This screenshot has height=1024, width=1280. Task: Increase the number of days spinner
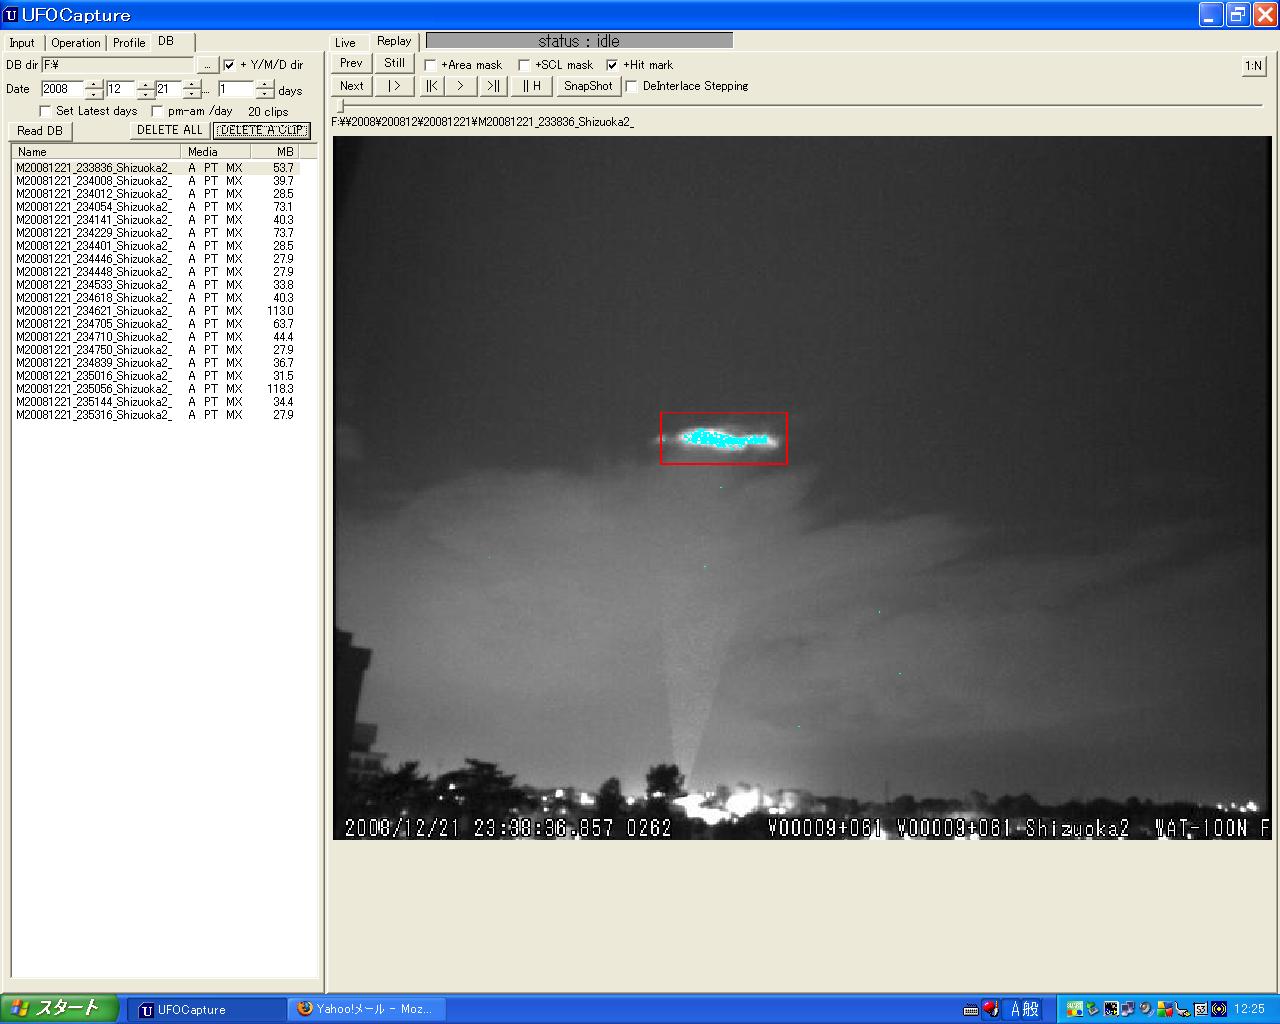pos(264,84)
